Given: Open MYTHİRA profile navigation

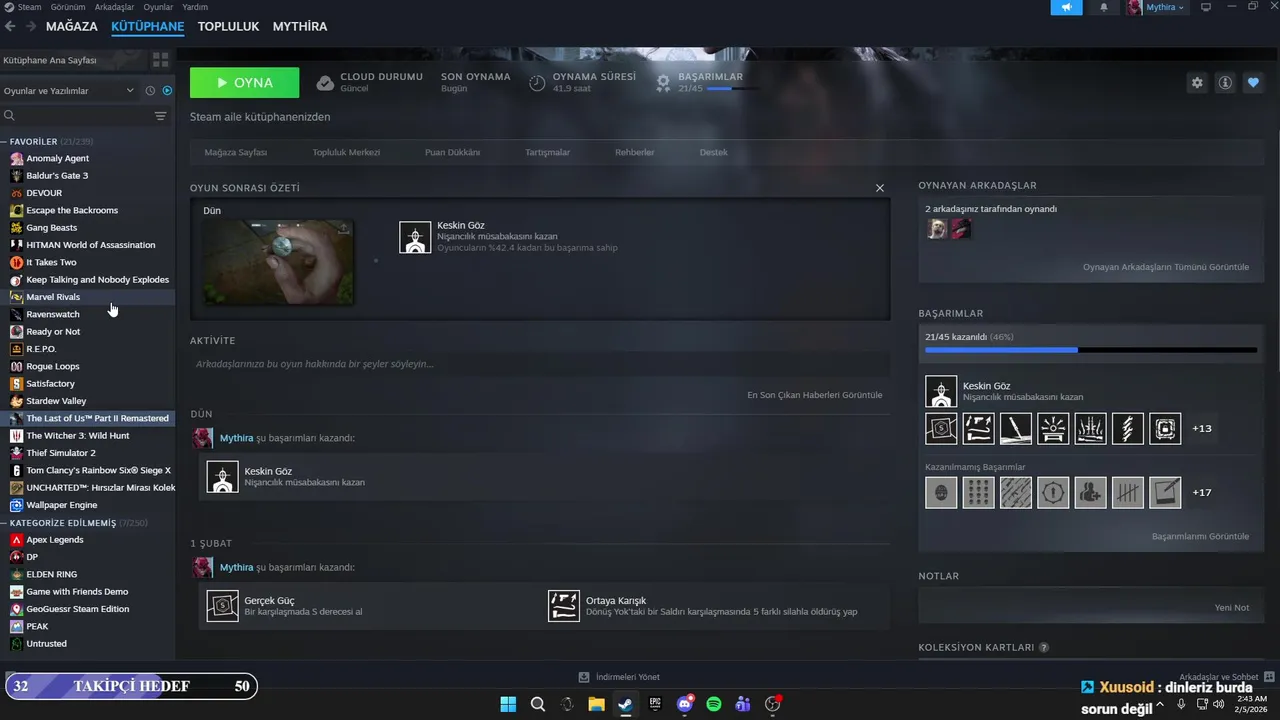Looking at the screenshot, I should 300,26.
